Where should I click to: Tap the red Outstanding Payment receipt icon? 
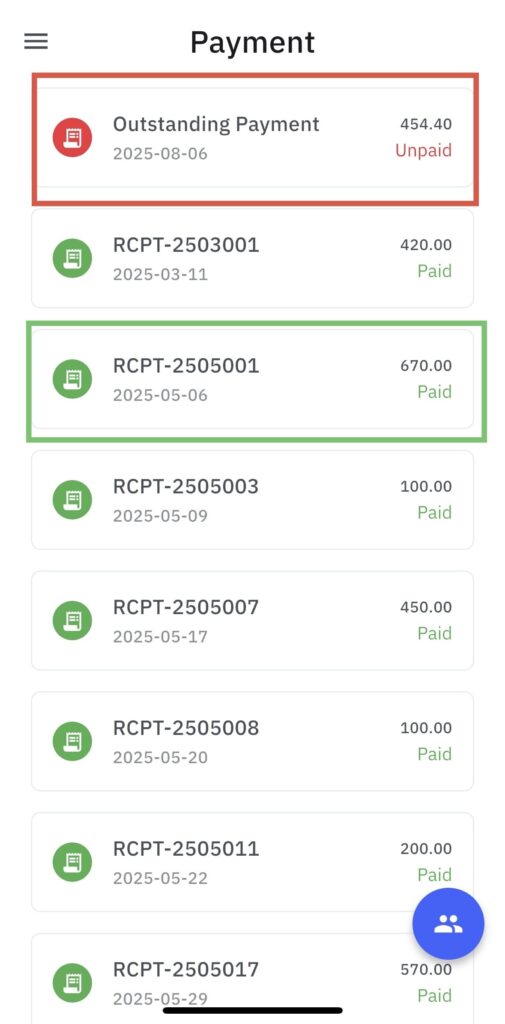73,137
